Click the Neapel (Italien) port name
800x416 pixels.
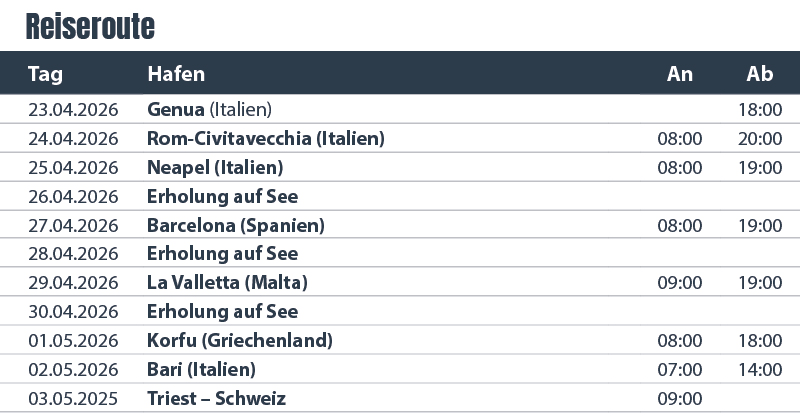214,166
